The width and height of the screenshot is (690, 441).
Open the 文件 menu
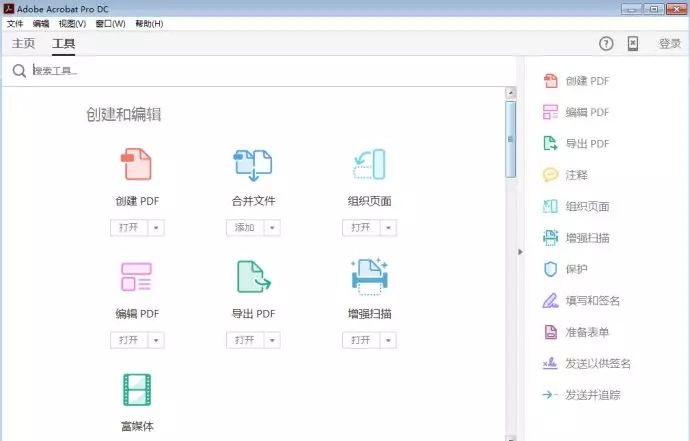point(15,24)
